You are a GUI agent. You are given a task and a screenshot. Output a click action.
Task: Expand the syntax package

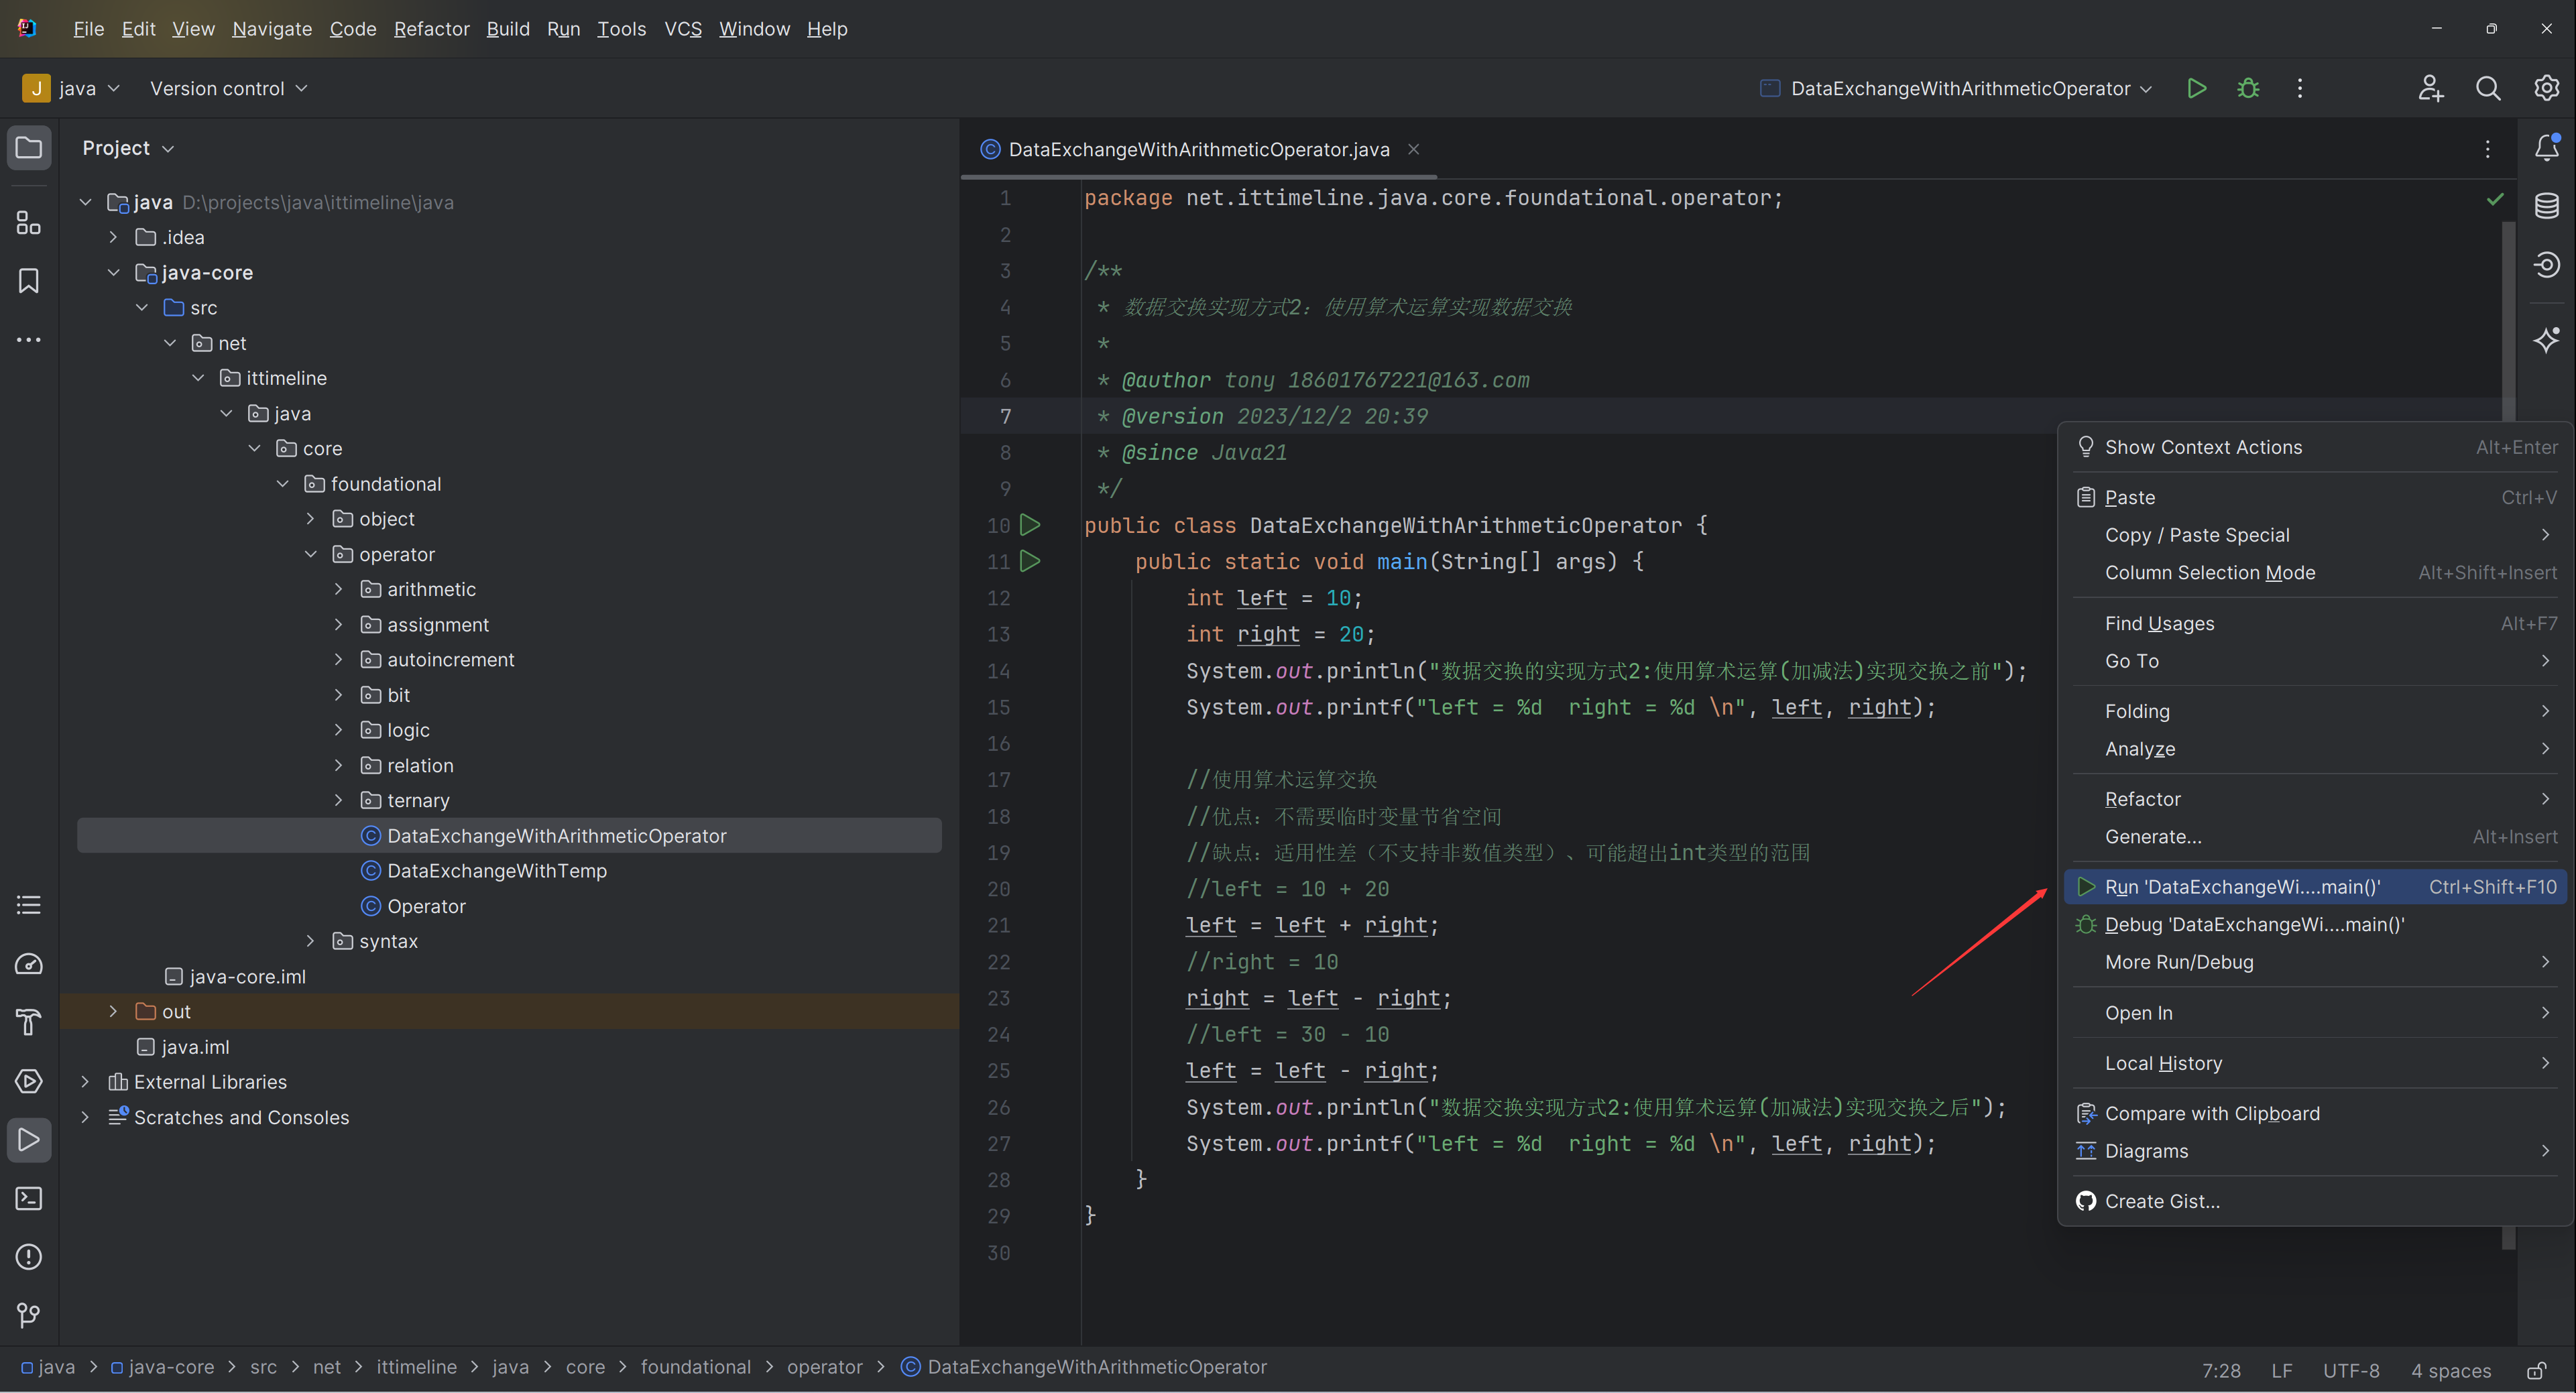click(x=311, y=941)
